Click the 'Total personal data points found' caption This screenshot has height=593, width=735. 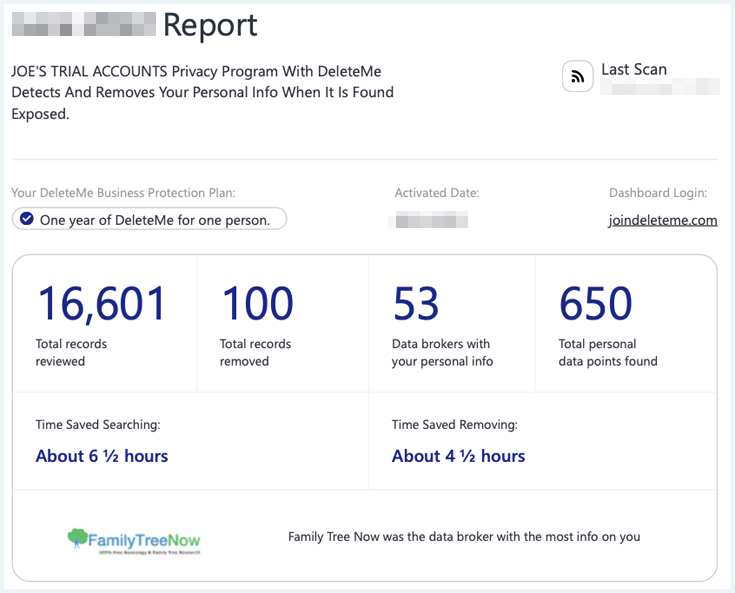pos(608,353)
